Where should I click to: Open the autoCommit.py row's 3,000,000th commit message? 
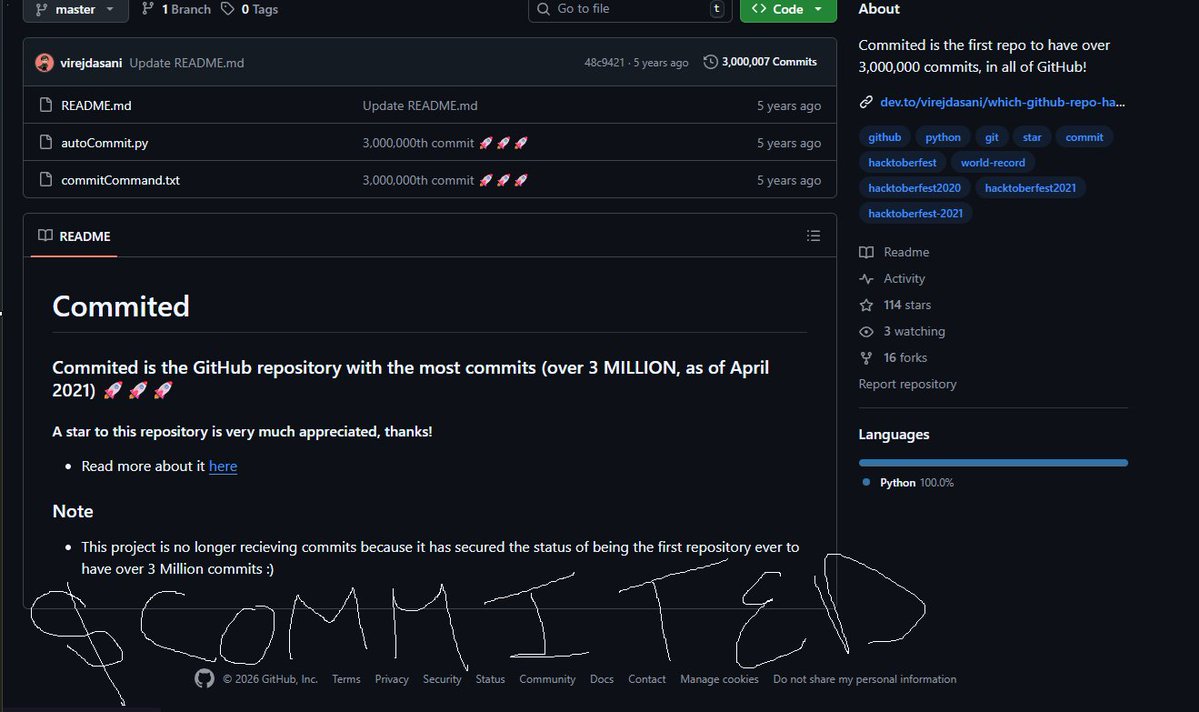point(445,143)
